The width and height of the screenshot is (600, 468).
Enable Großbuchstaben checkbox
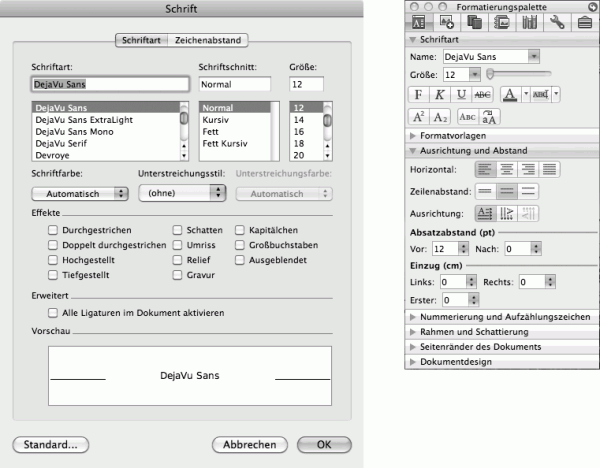240,245
